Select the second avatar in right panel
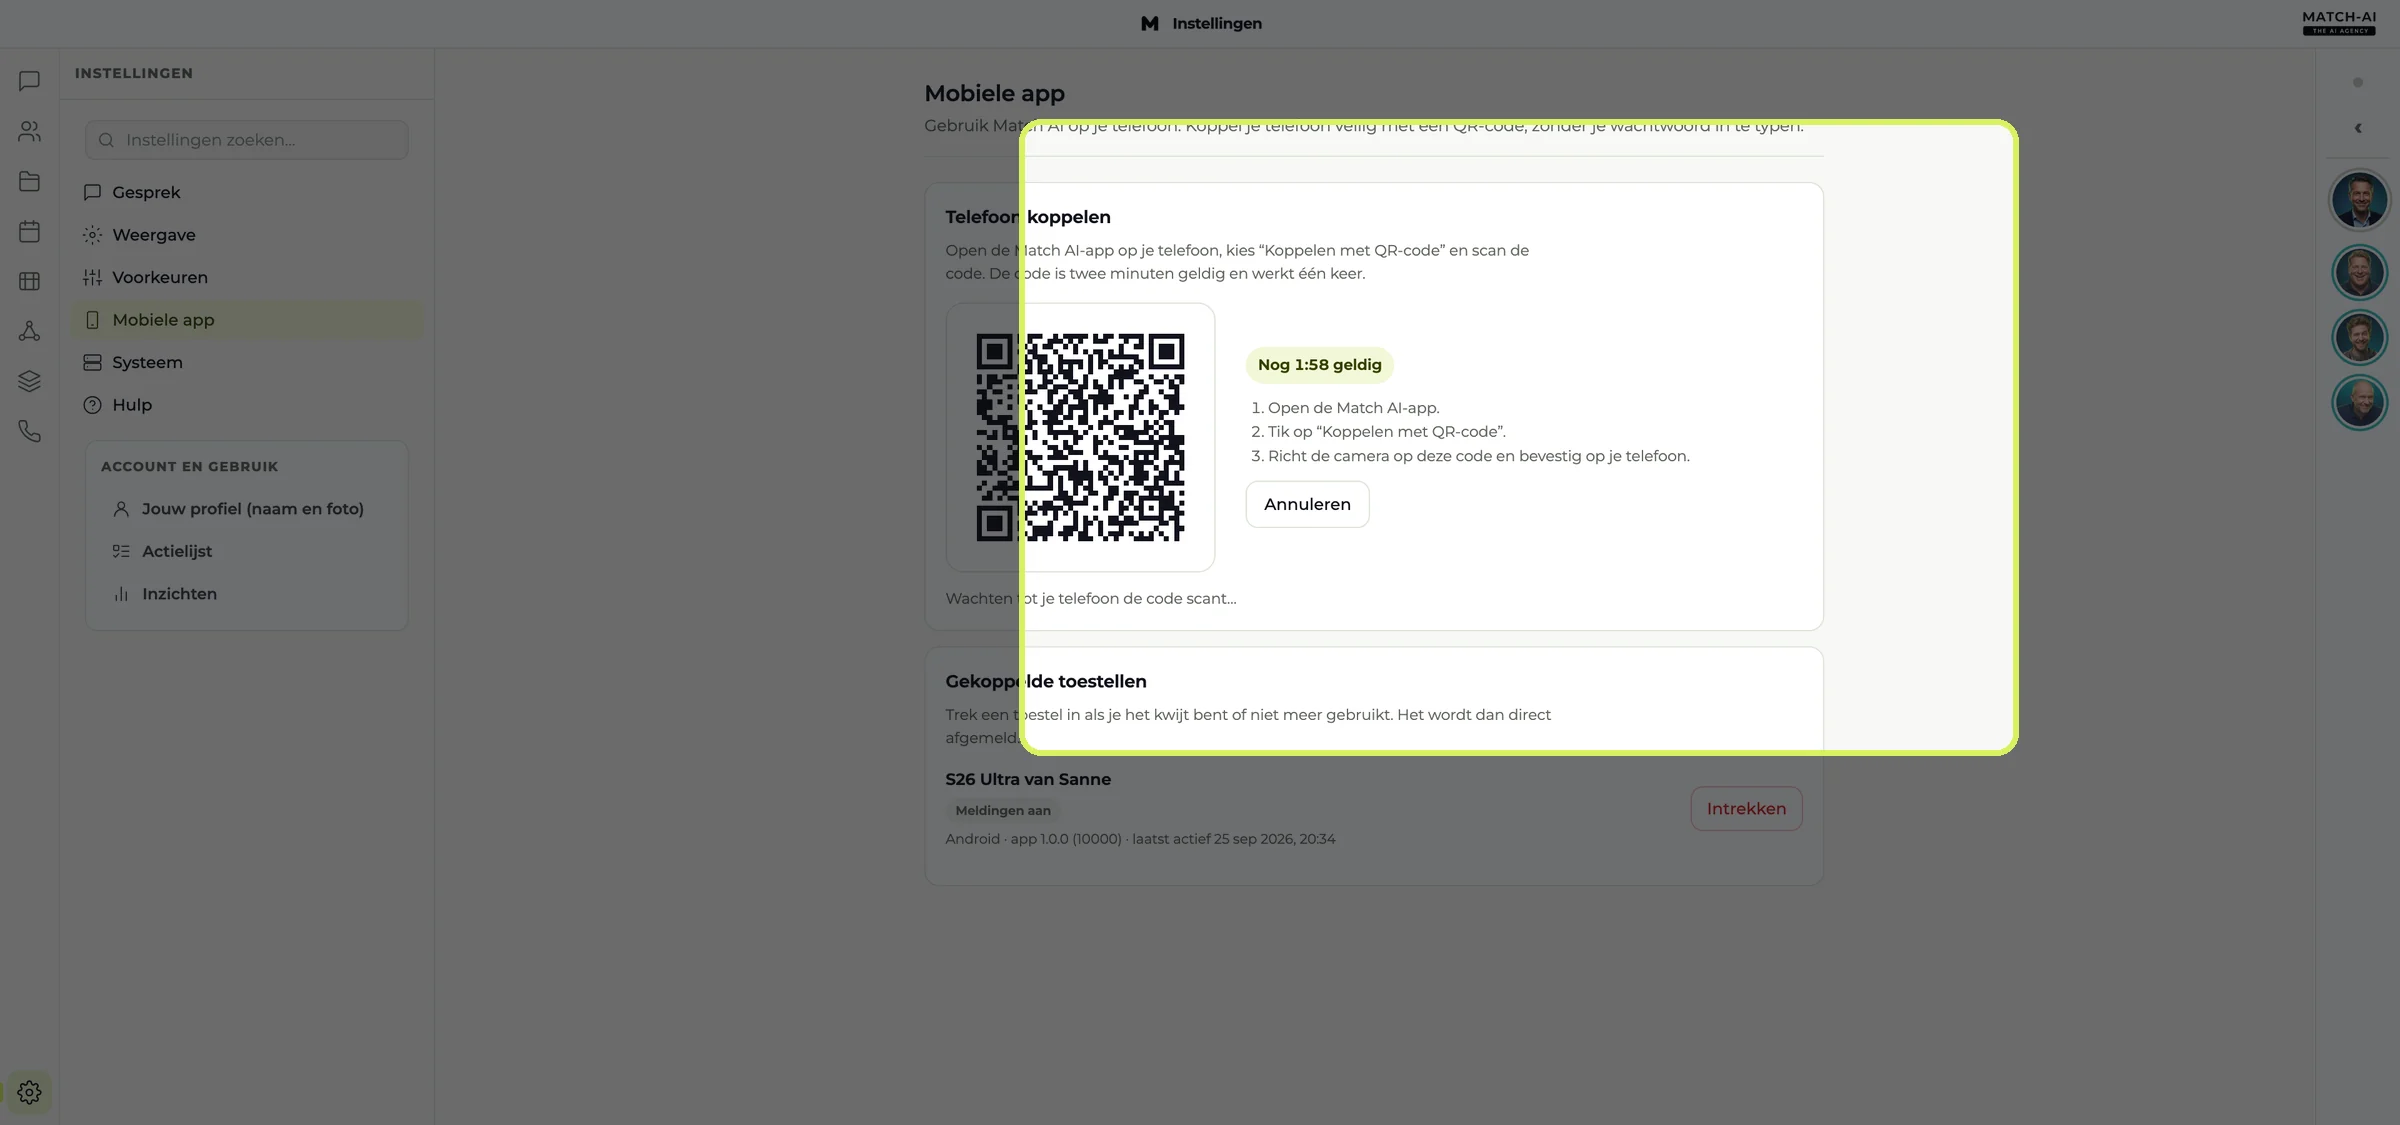This screenshot has width=2400, height=1125. 2359,271
